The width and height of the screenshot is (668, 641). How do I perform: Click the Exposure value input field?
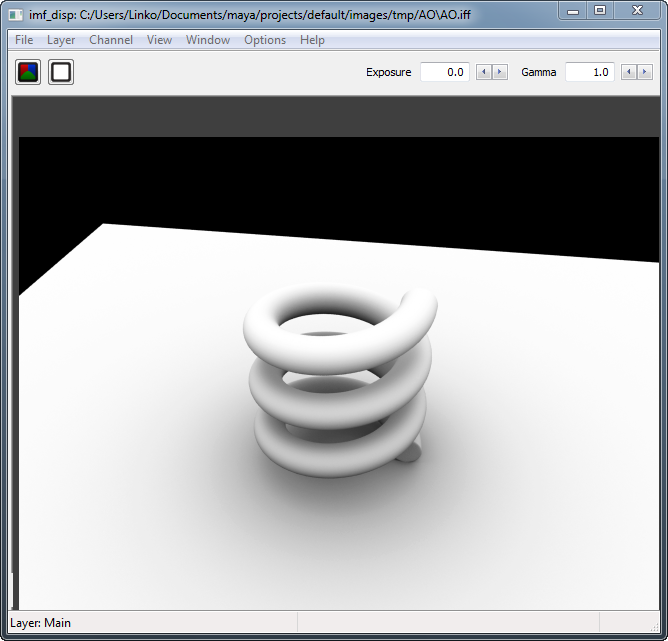445,72
